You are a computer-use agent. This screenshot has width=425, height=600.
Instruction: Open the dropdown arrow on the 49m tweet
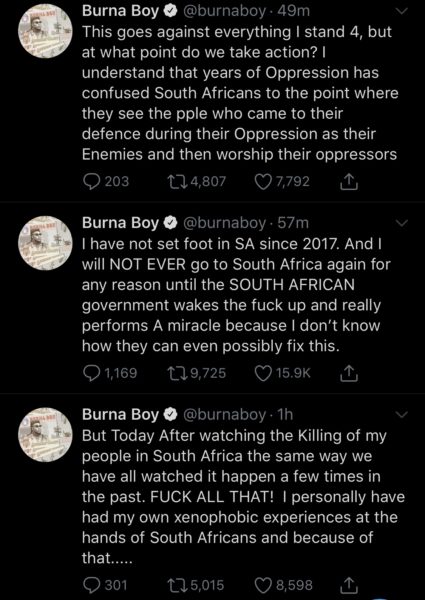403,12
